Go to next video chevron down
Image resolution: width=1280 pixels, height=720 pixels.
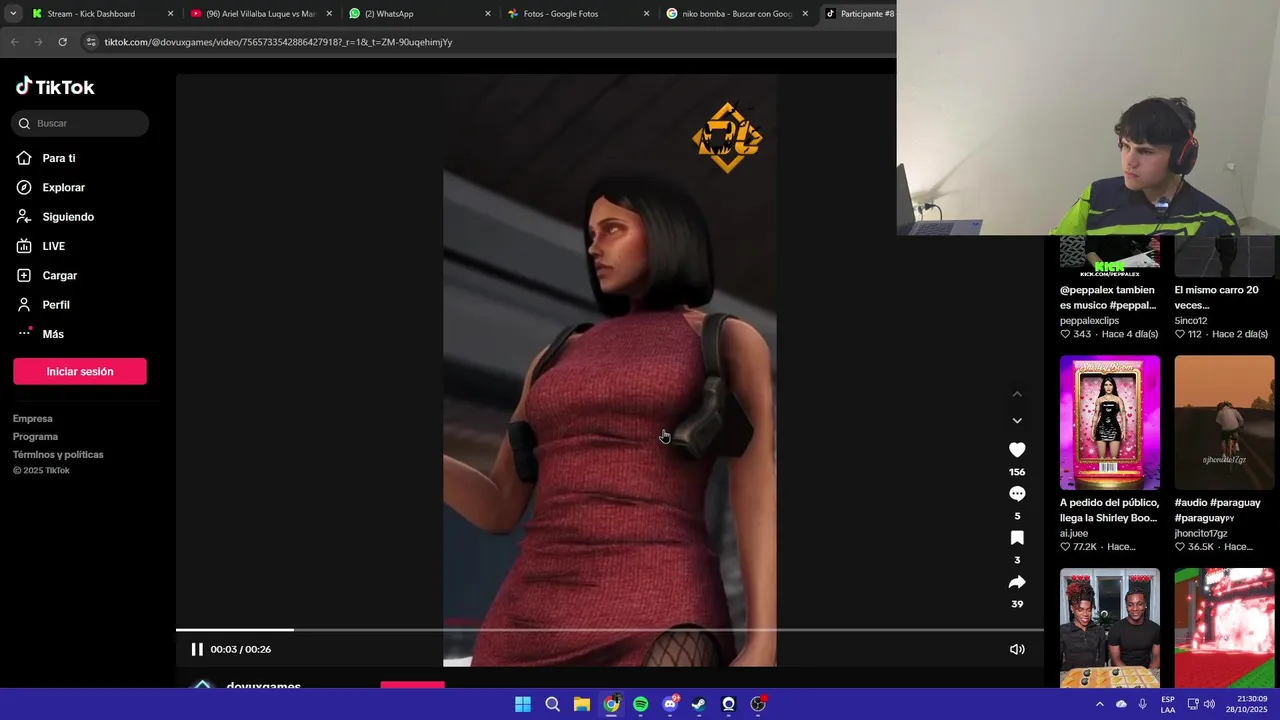click(x=1017, y=421)
